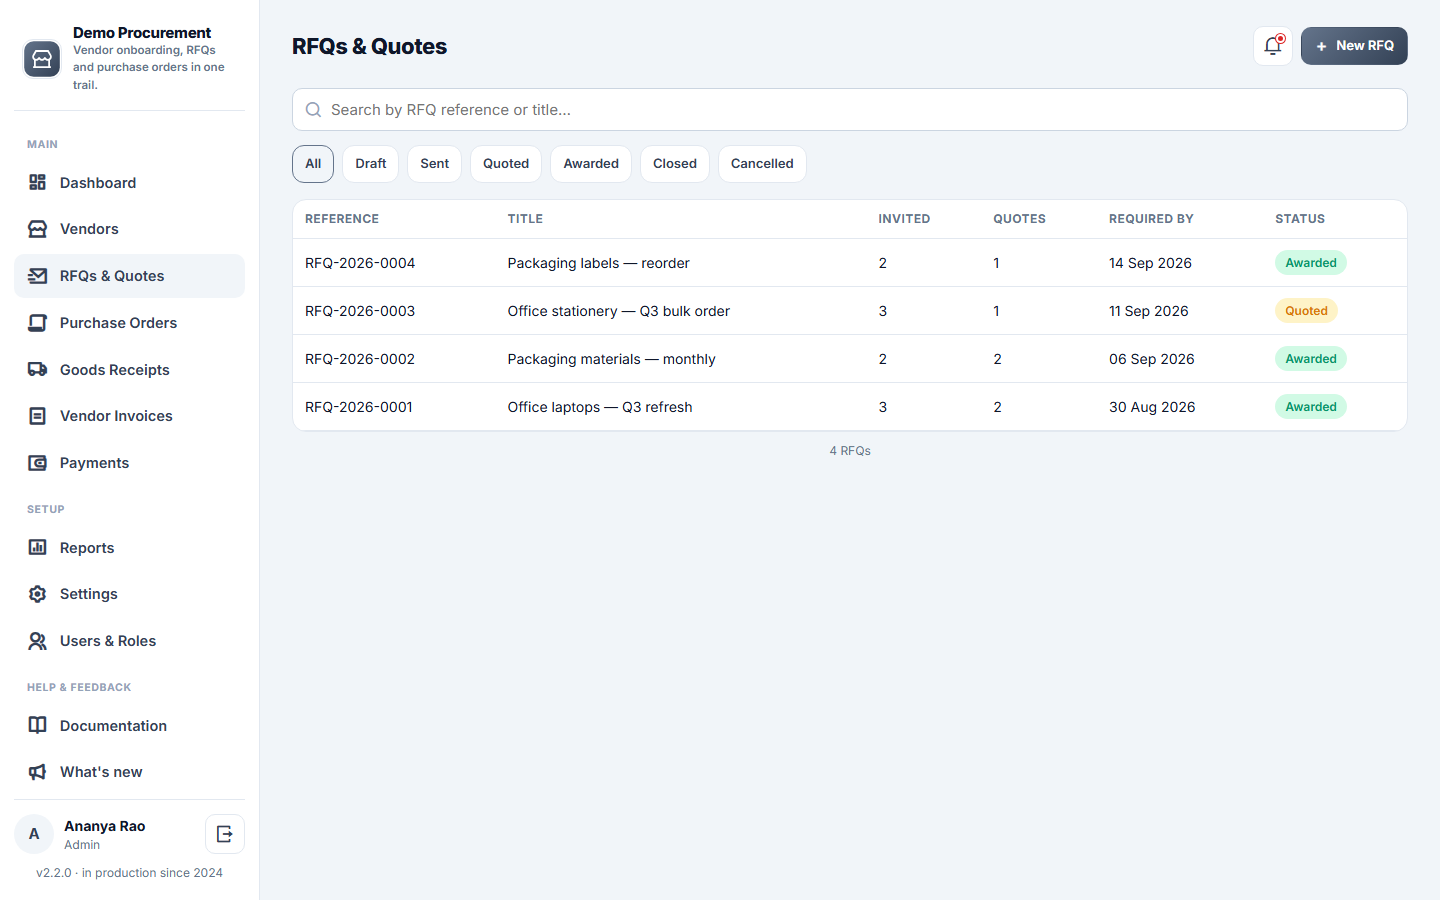Screen dimensions: 1440x900
Task: Show only Awarded RFQs filter
Action: [591, 164]
